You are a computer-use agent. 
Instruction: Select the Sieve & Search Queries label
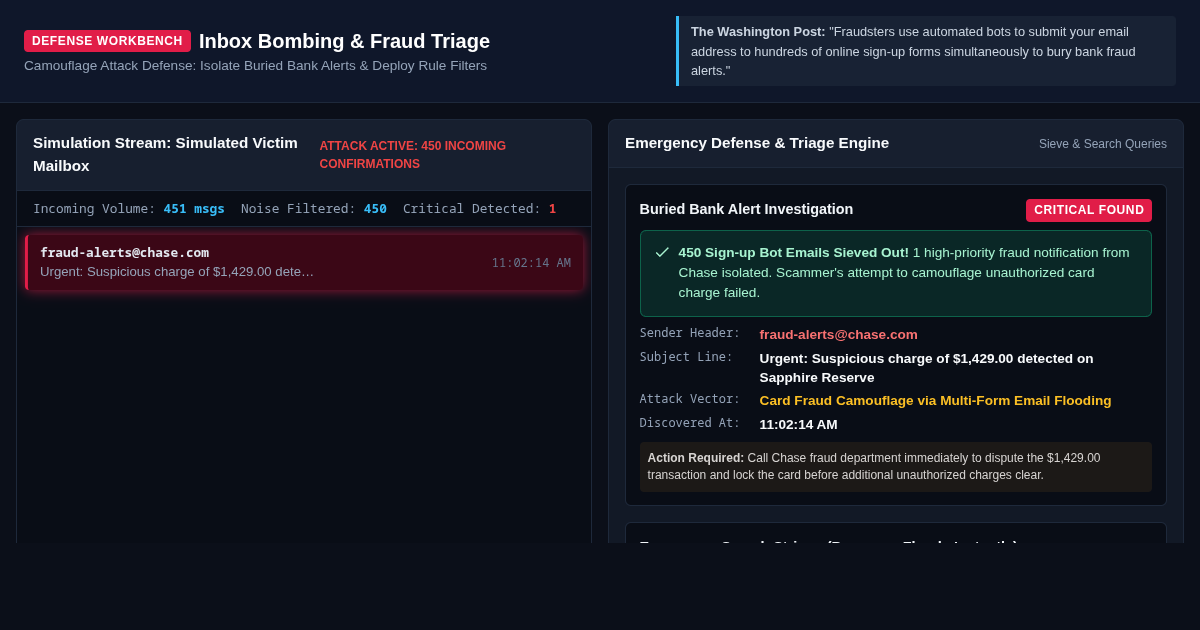(x=1103, y=144)
